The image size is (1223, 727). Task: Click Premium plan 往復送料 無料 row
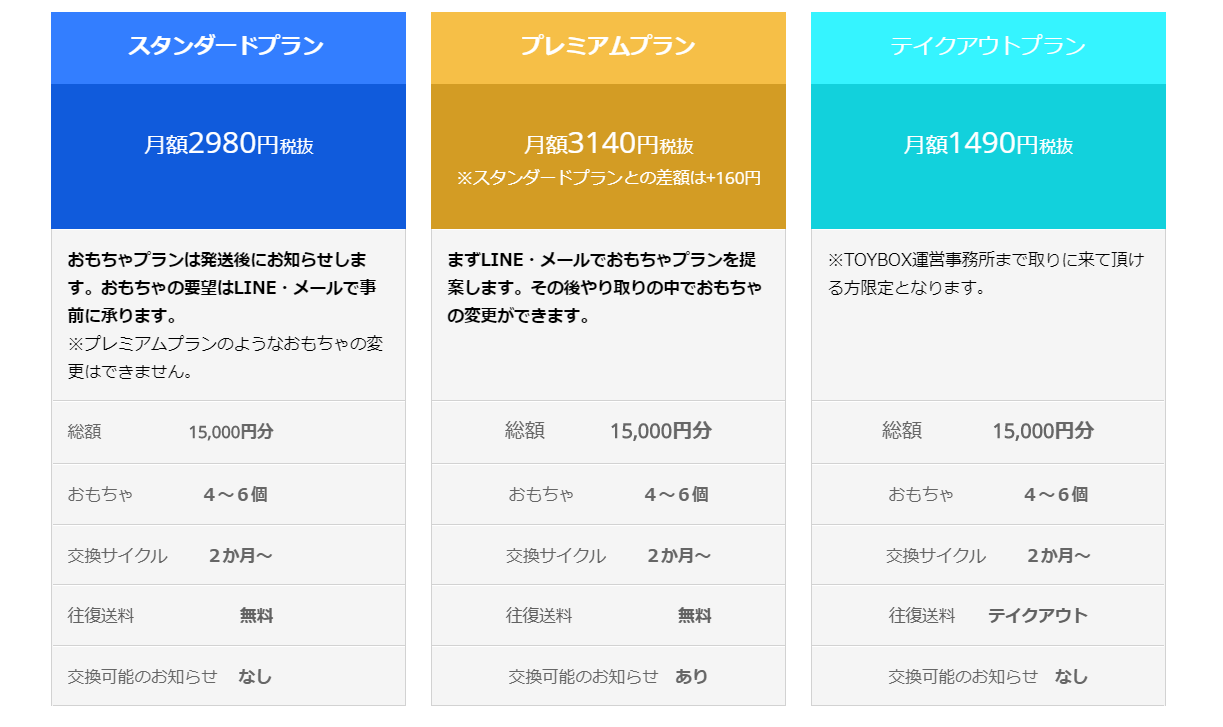click(608, 616)
